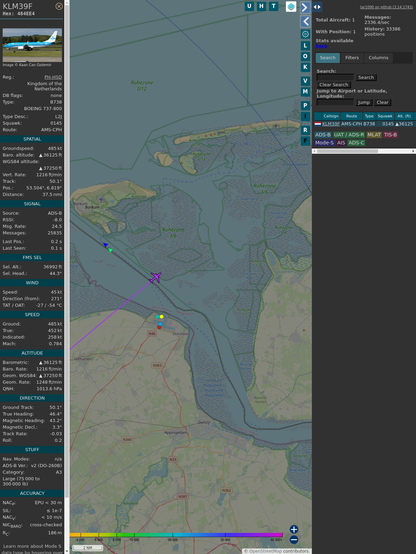Screen dimensions: 416x554
Task: Click the Mode-S legend label
Action: click(324, 143)
